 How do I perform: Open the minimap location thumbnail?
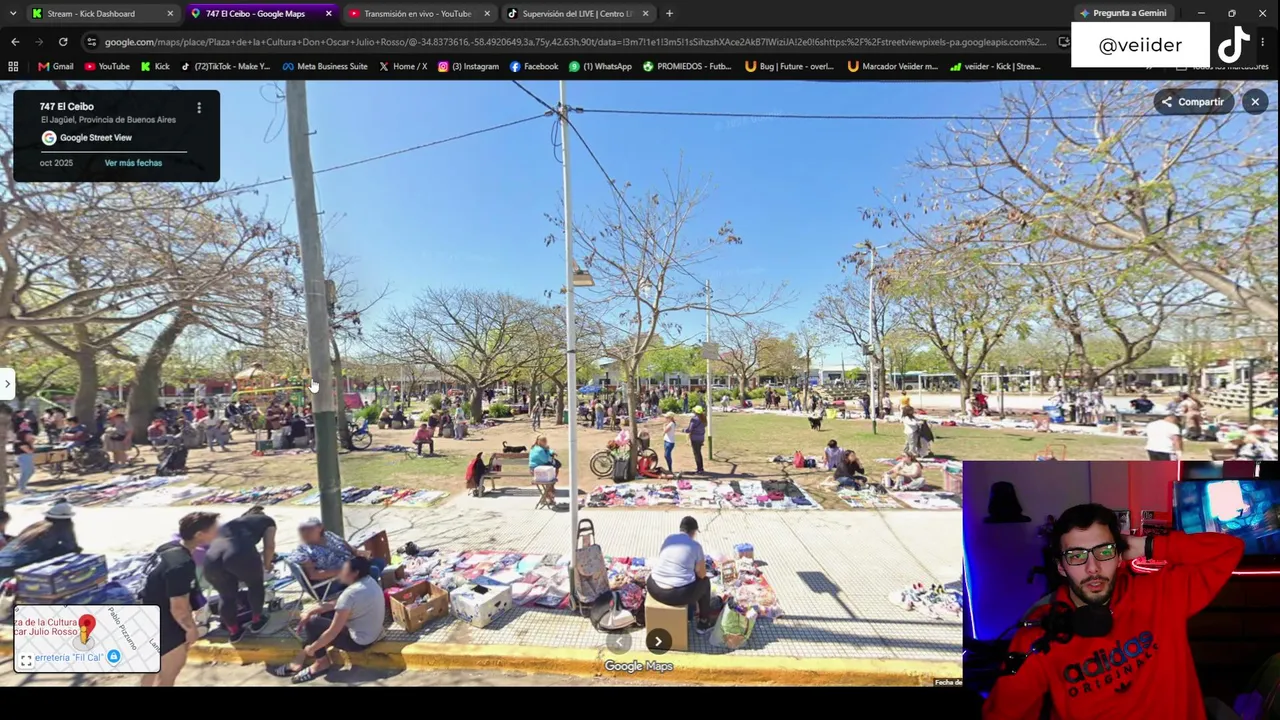(x=86, y=638)
